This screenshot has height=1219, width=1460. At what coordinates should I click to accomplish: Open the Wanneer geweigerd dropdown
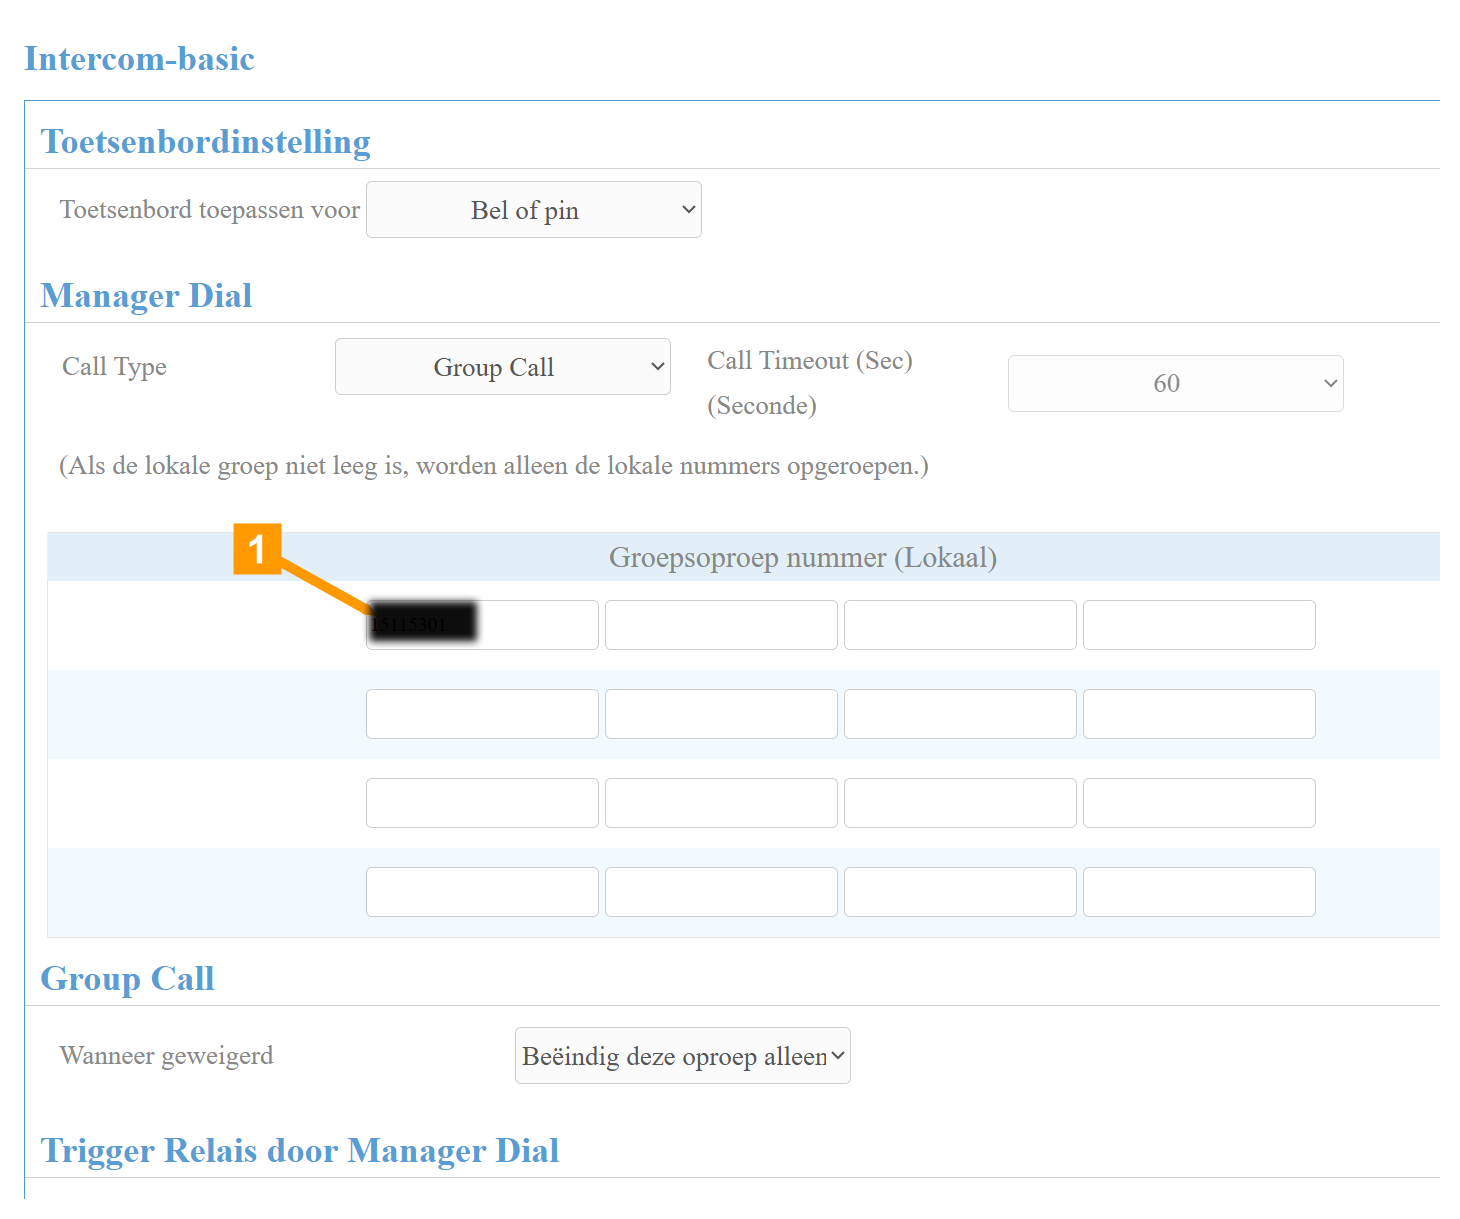click(682, 1056)
